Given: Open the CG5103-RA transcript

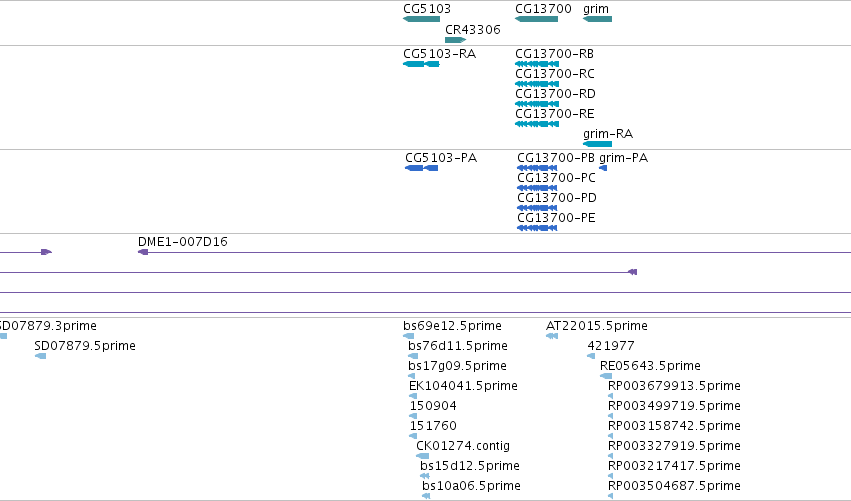Looking at the screenshot, I should [x=421, y=64].
